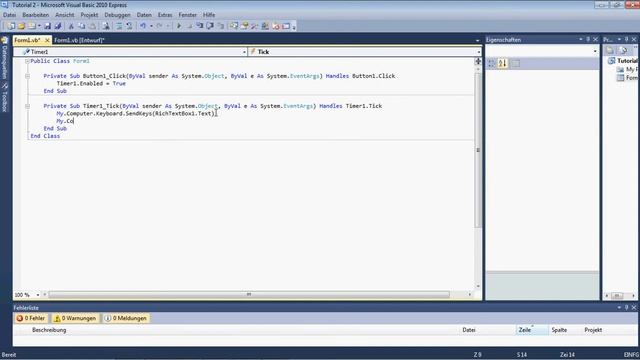Click the Step Over debug icon
The width and height of the screenshot is (640, 360).
coord(210,26)
